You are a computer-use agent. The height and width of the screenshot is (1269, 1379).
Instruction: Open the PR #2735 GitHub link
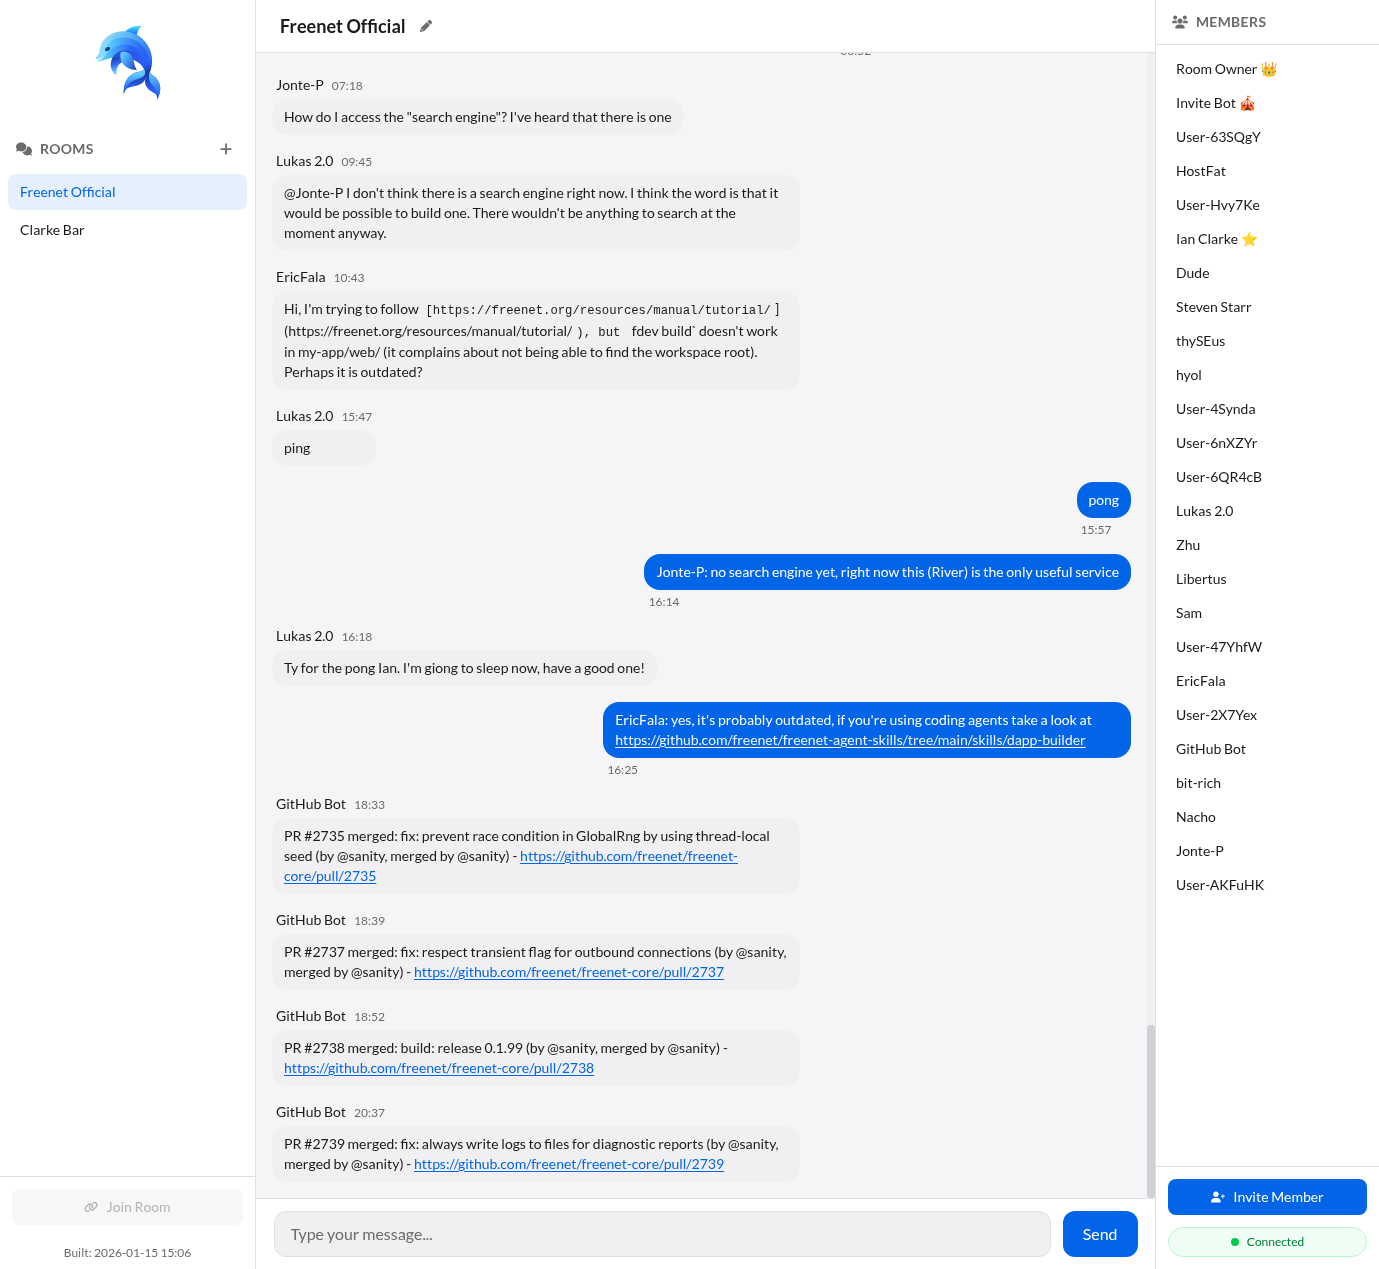(629, 856)
